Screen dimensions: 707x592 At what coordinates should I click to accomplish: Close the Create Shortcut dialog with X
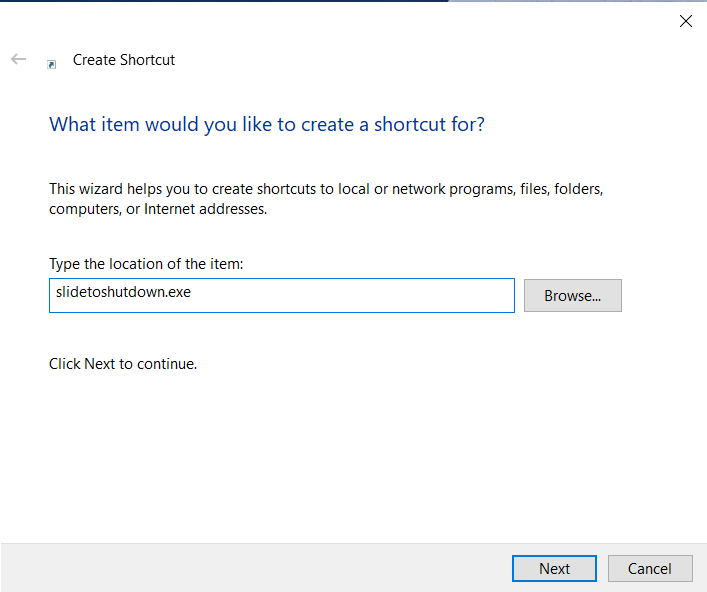(685, 21)
